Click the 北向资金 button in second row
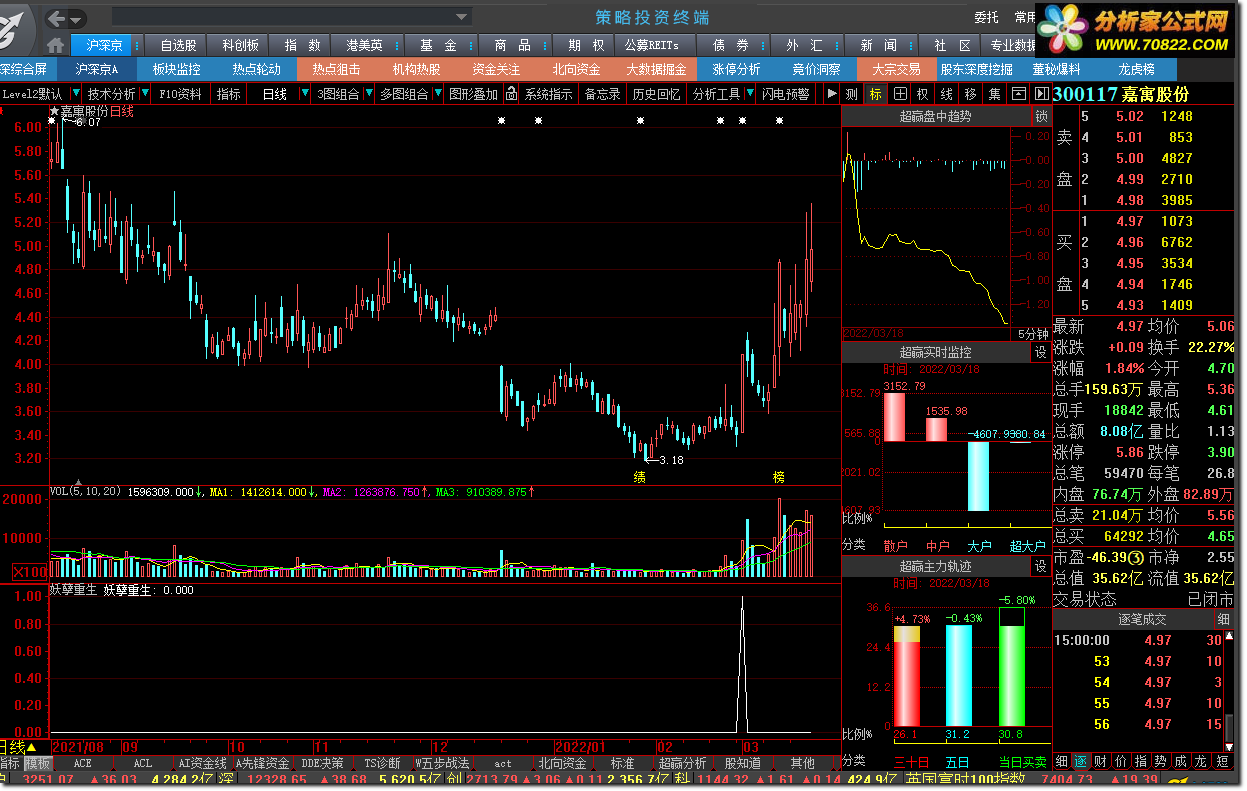The height and width of the screenshot is (791, 1247). click(576, 69)
